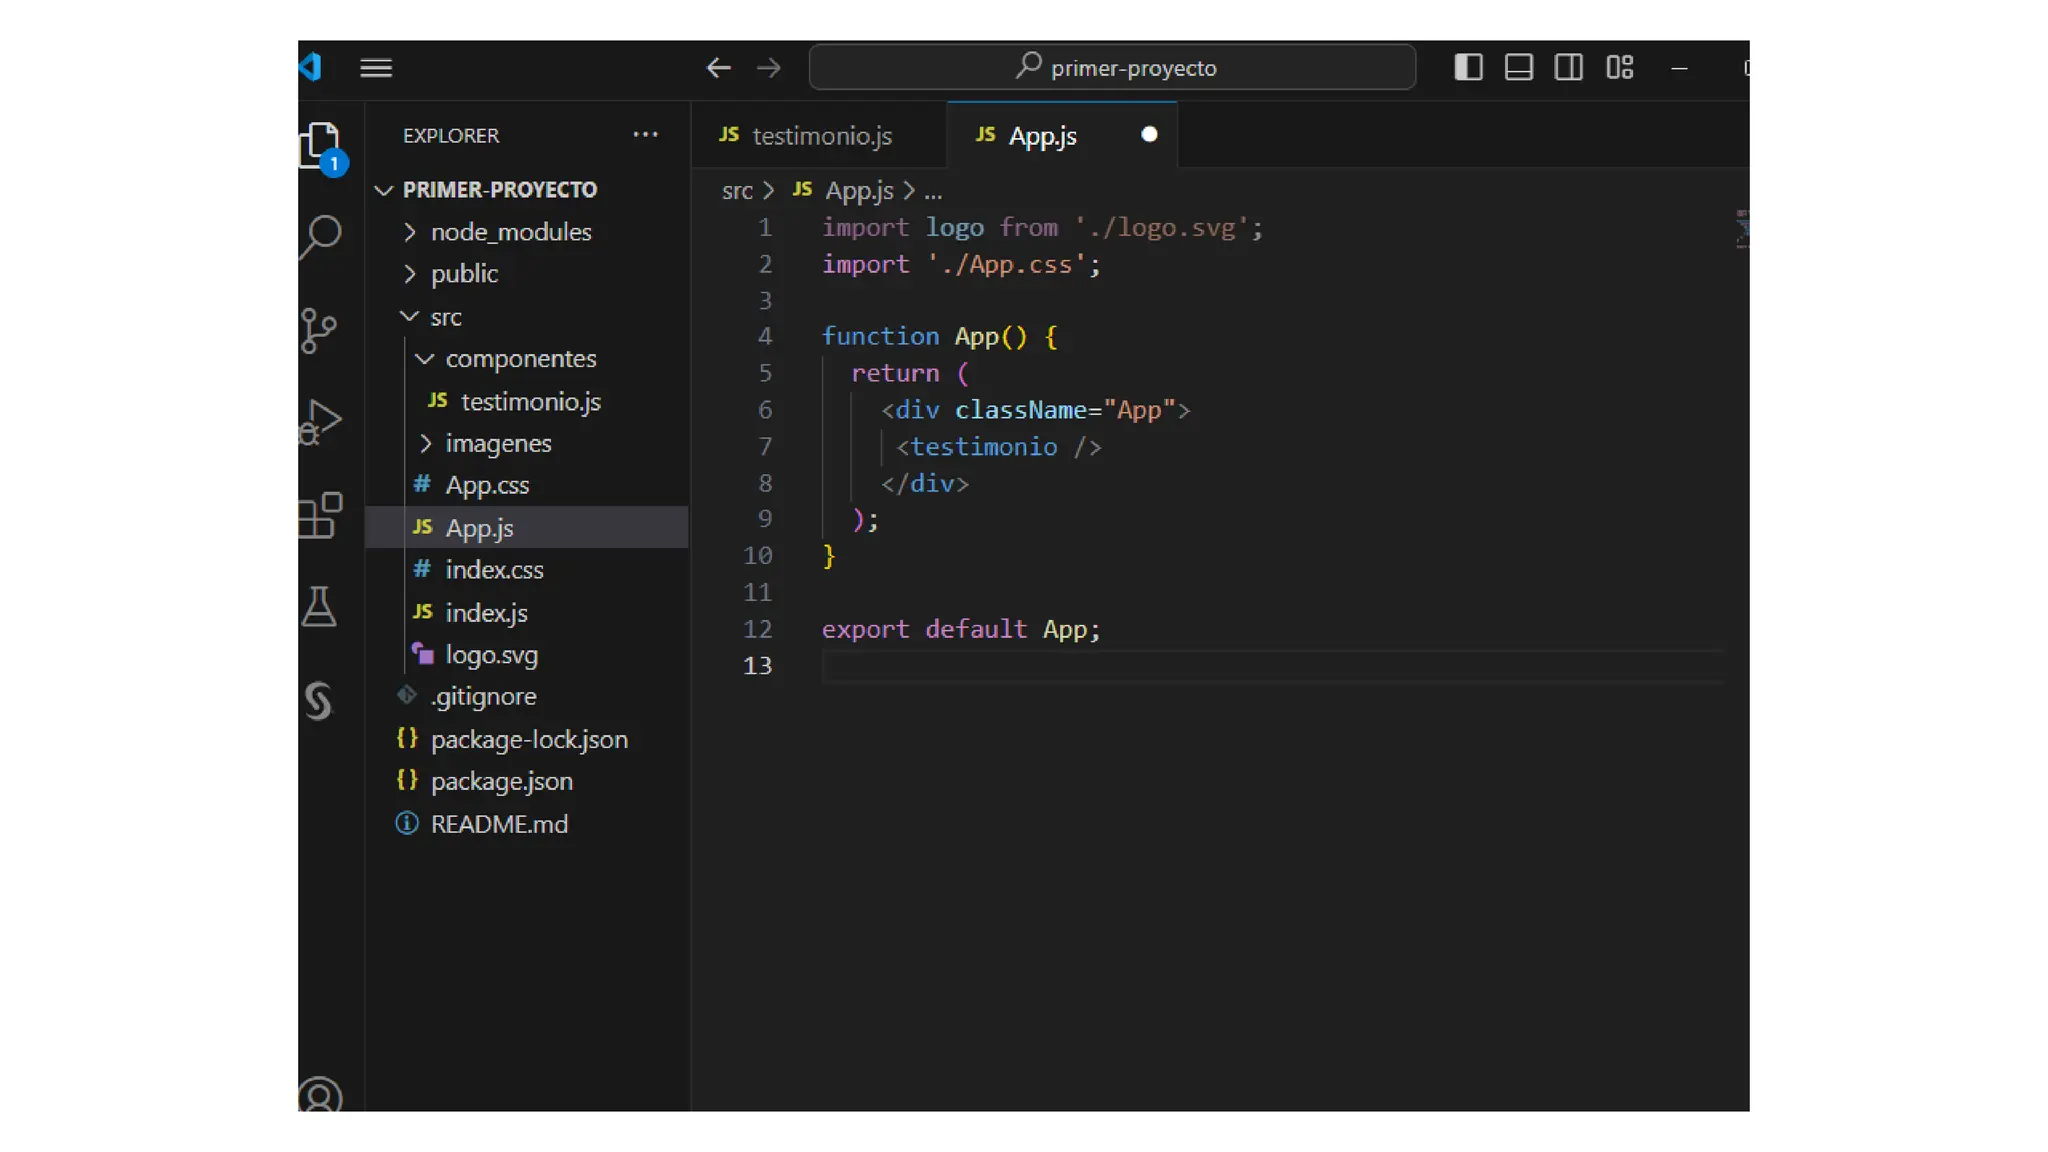This screenshot has width=2048, height=1152.
Task: Open App.css in the file tree
Action: [528, 485]
